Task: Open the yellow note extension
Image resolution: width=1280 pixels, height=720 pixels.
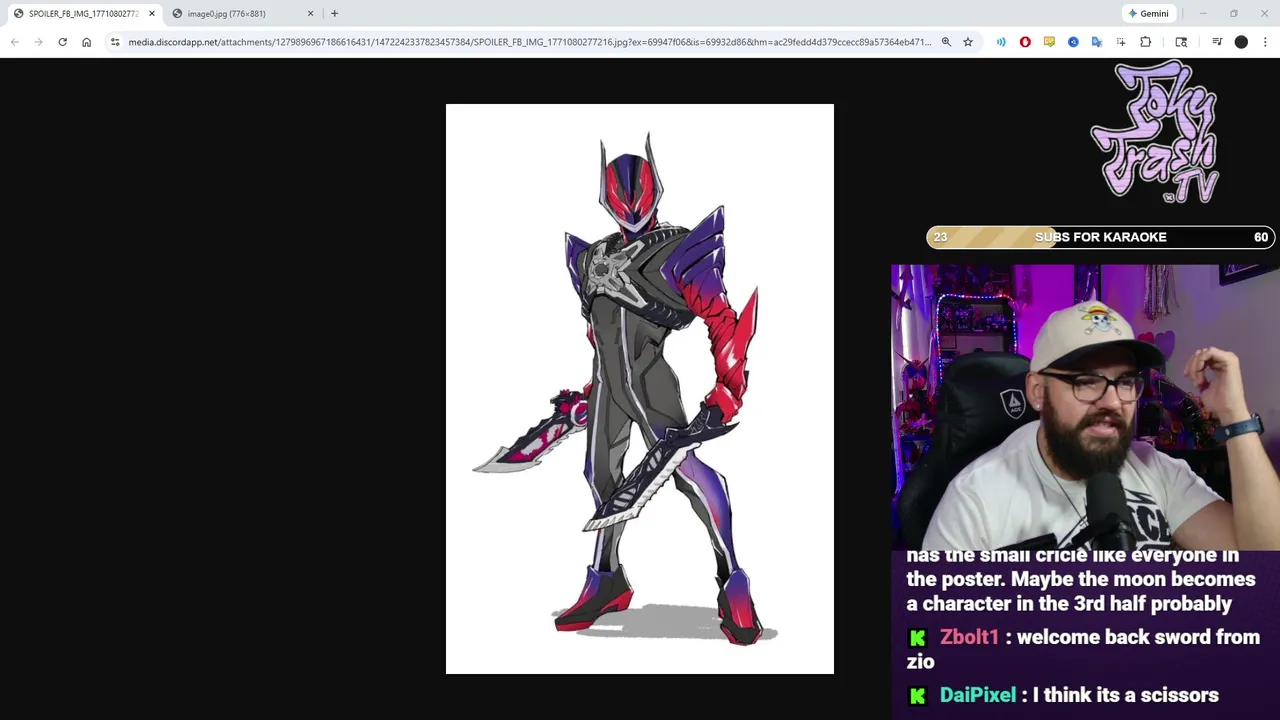Action: [x=1049, y=42]
